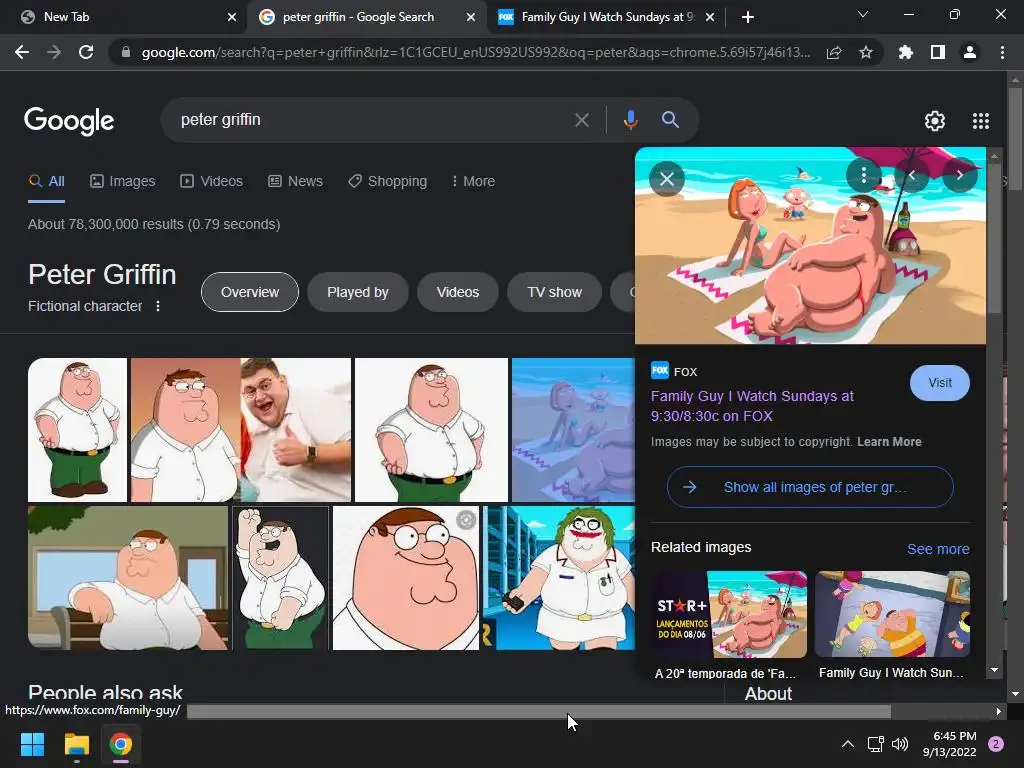Open File Explorer from taskbar
1024x768 pixels.
coord(76,744)
